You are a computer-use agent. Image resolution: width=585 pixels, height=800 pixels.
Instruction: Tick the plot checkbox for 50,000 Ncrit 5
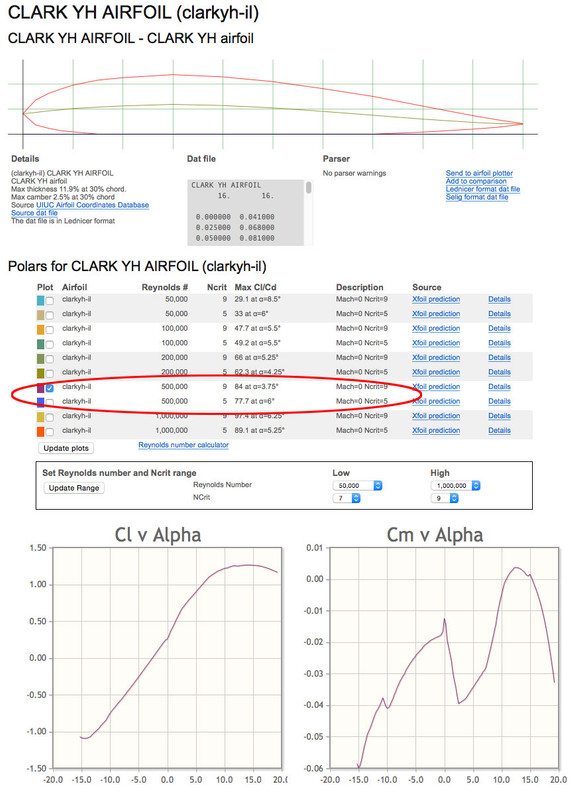pyautogui.click(x=49, y=315)
